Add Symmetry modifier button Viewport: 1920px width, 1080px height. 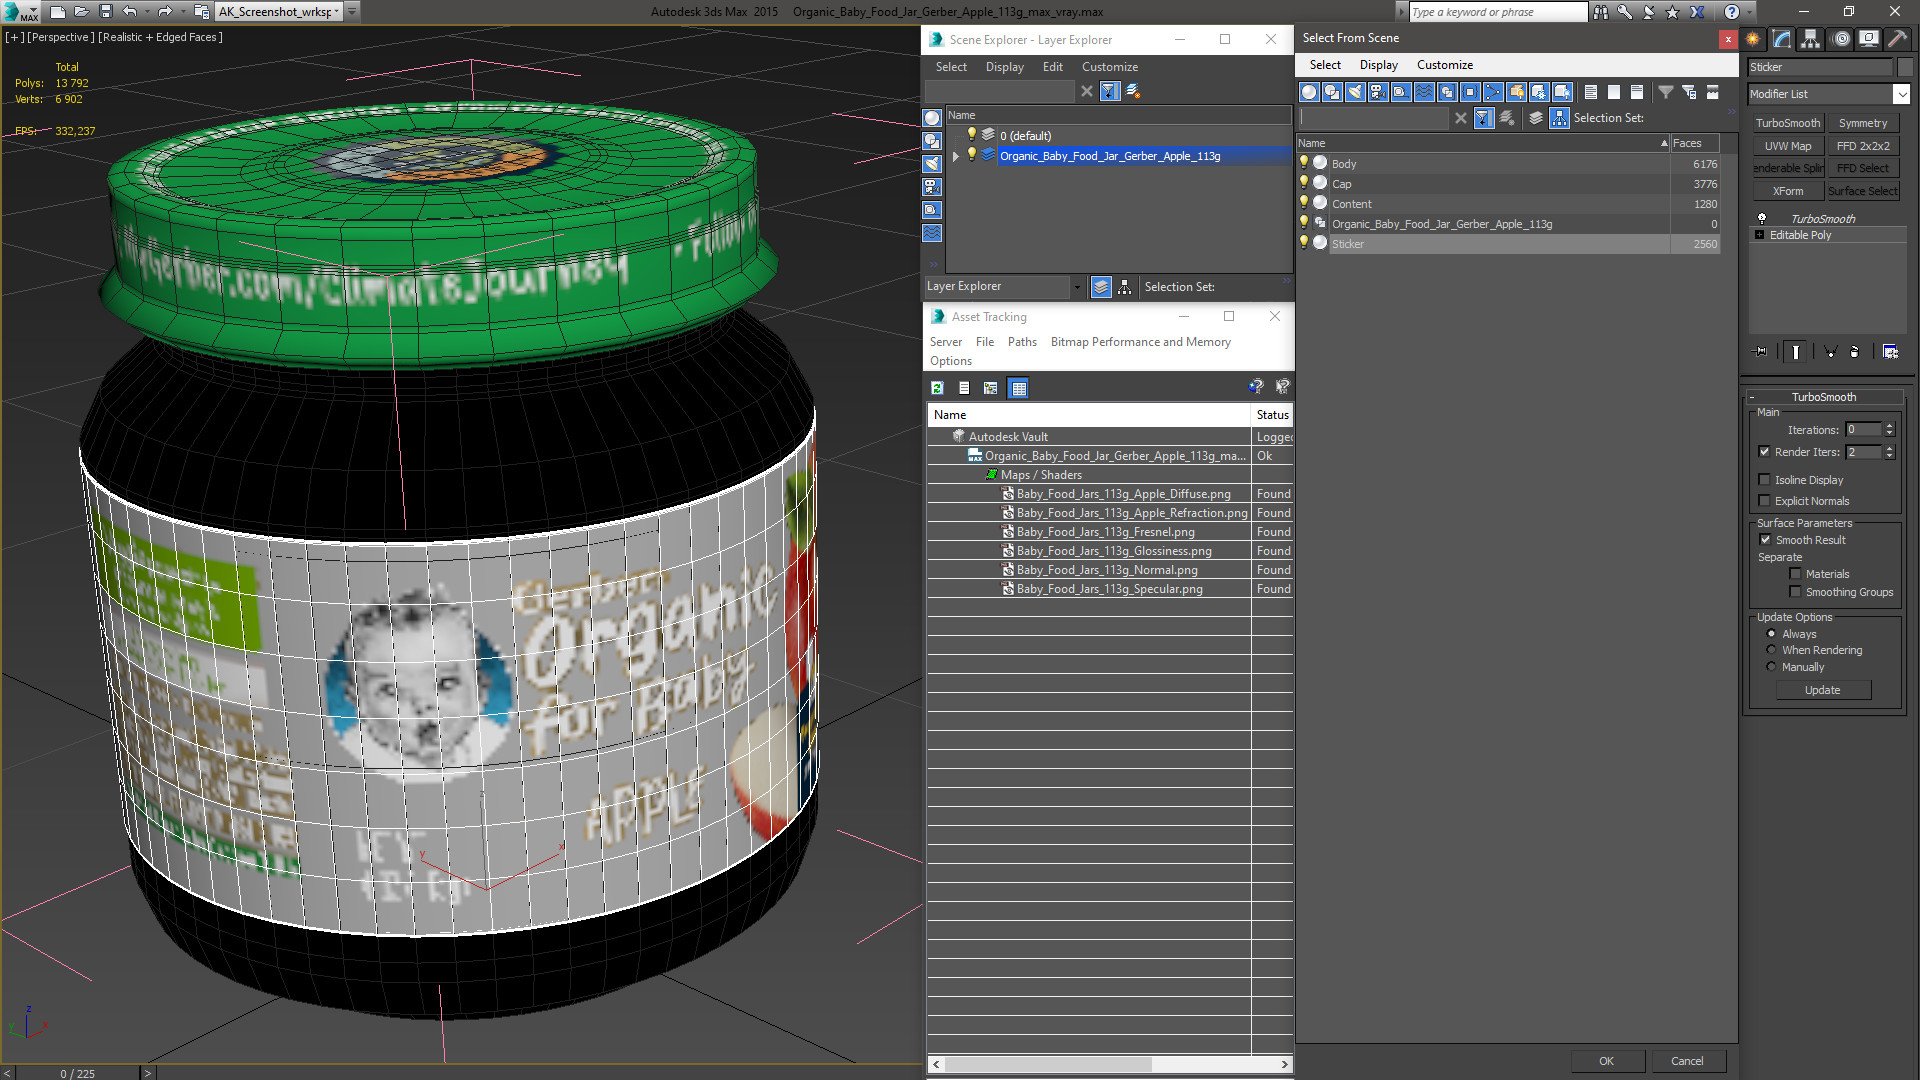(x=1863, y=123)
